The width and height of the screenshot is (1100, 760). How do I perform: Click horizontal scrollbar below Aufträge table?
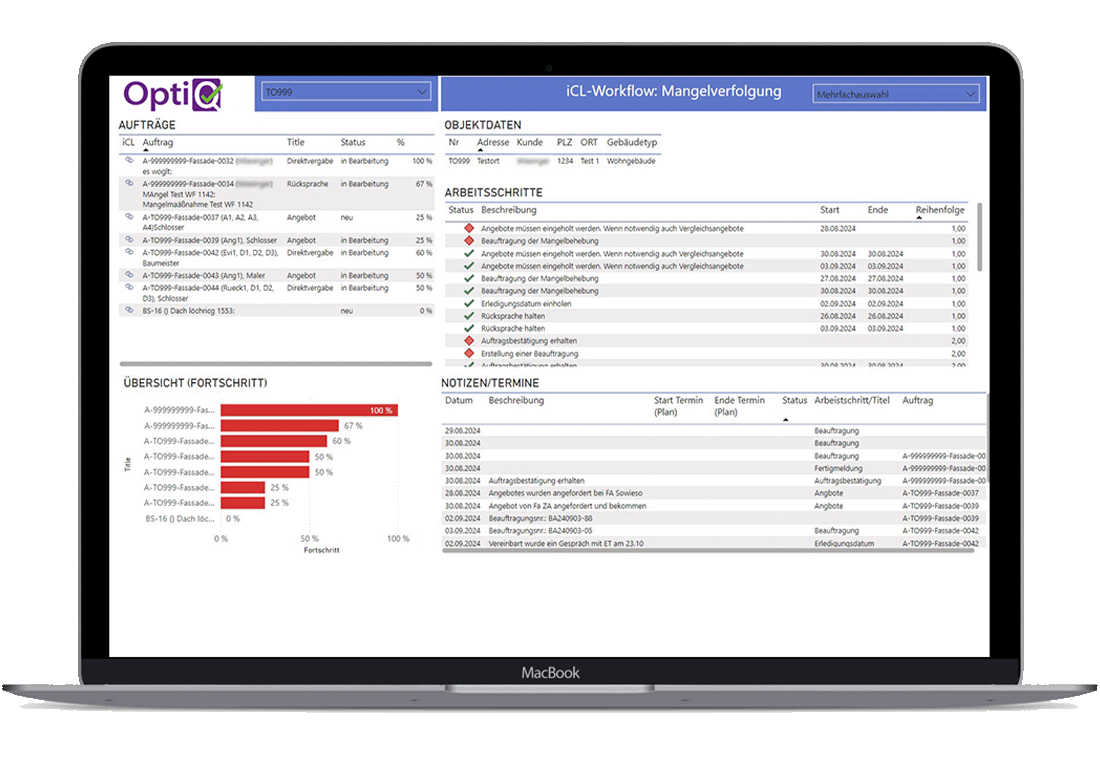(x=262, y=364)
